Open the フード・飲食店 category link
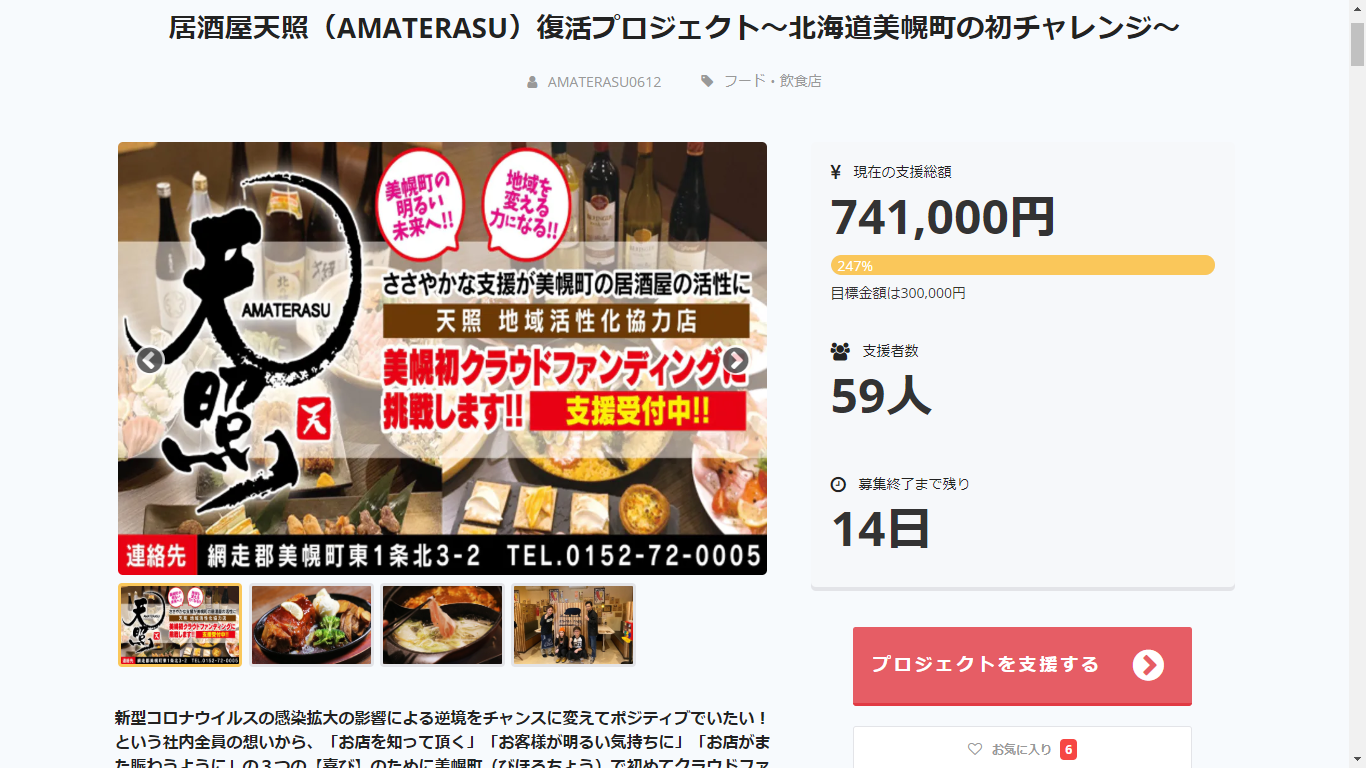This screenshot has height=768, width=1366. [x=773, y=81]
